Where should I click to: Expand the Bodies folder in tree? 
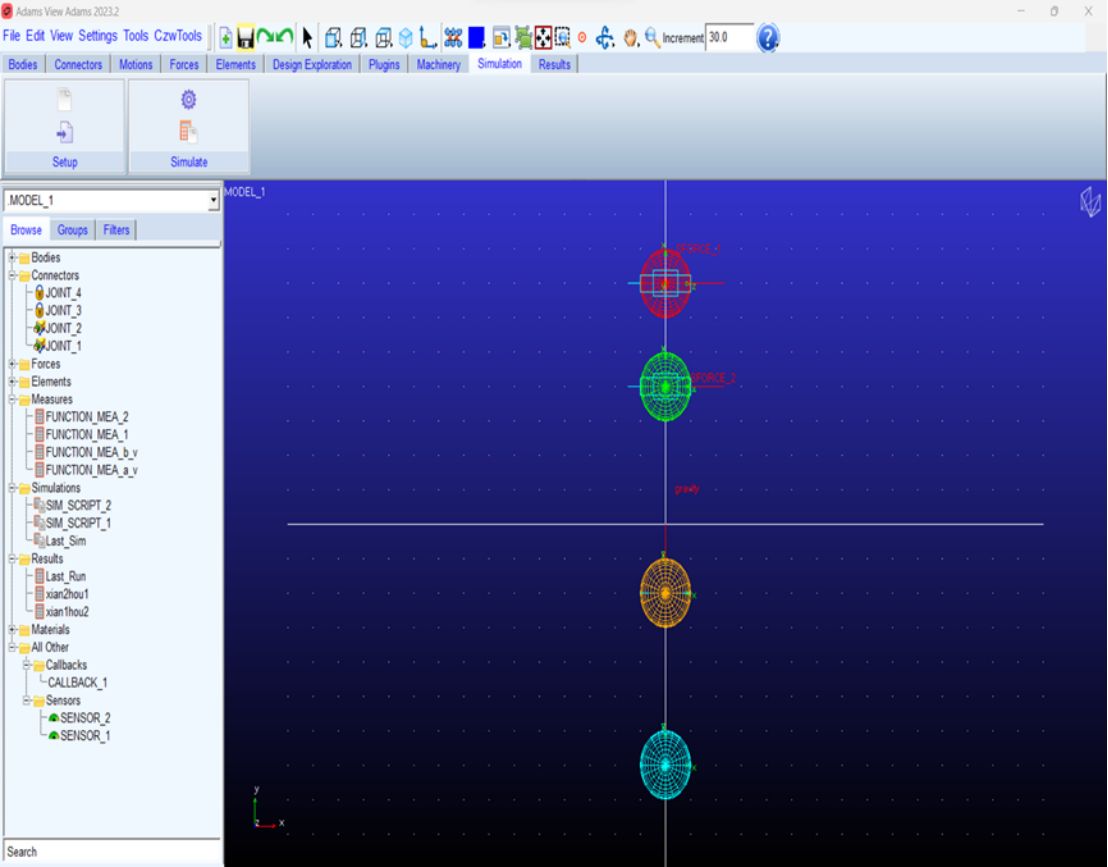[12, 258]
